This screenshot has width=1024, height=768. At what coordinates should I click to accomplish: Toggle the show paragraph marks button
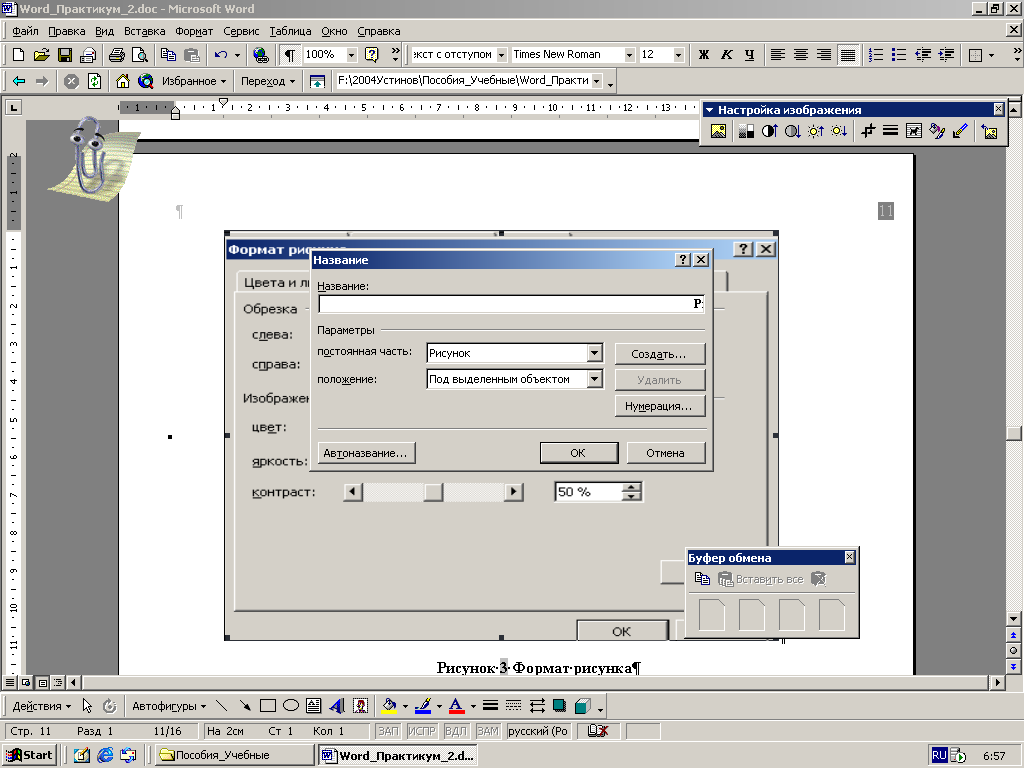(289, 55)
